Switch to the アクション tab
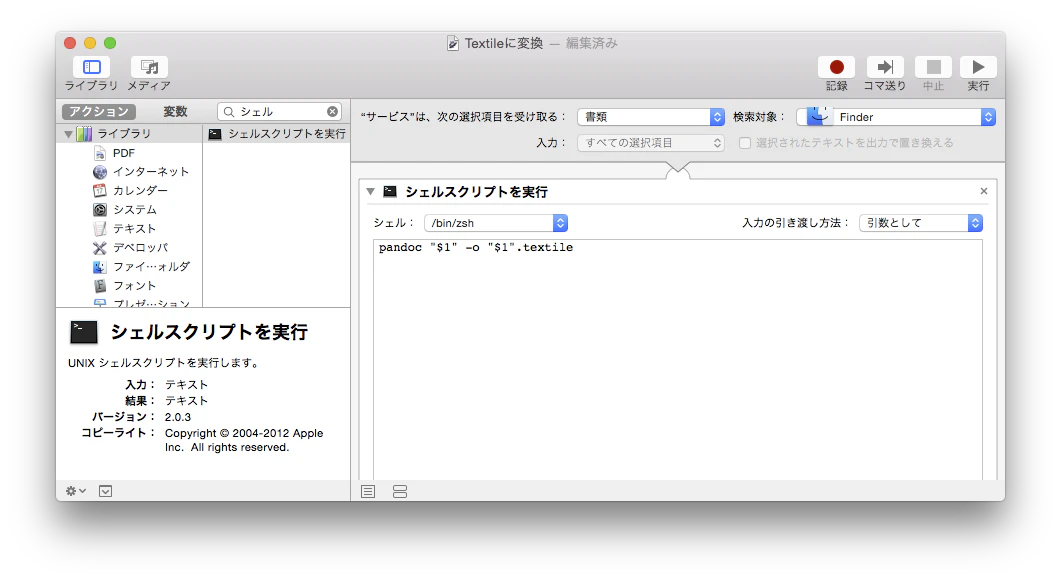1061x581 pixels. coord(99,112)
